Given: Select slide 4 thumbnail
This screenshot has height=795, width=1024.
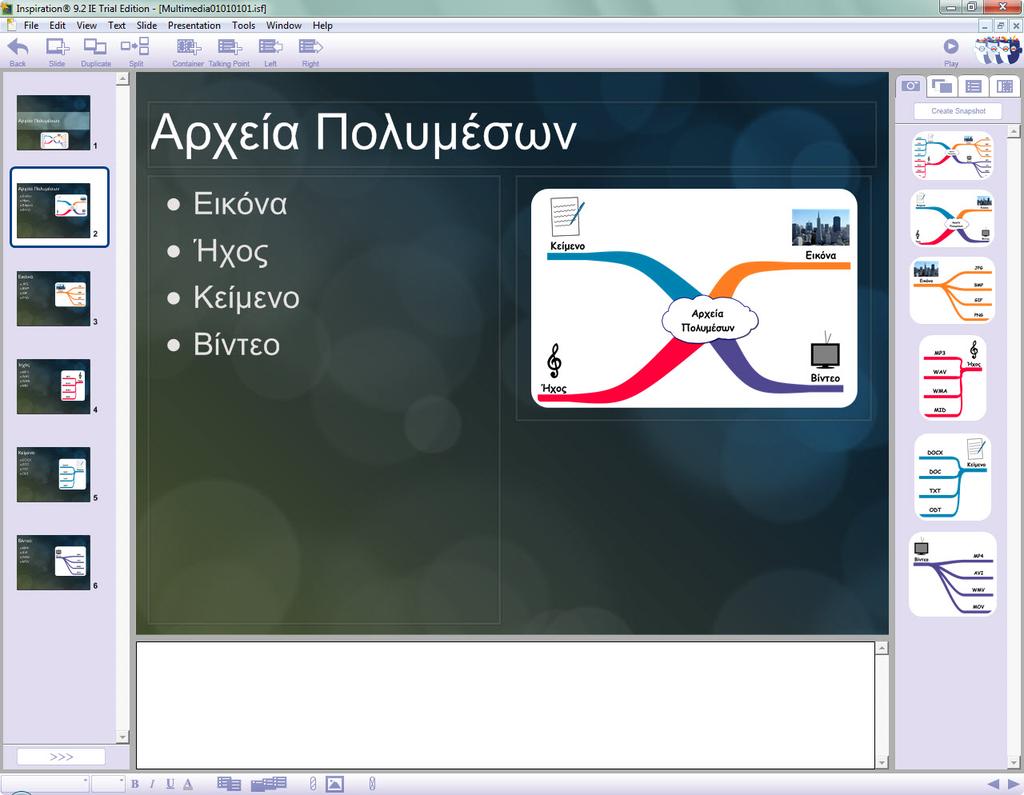Looking at the screenshot, I should 54,387.
